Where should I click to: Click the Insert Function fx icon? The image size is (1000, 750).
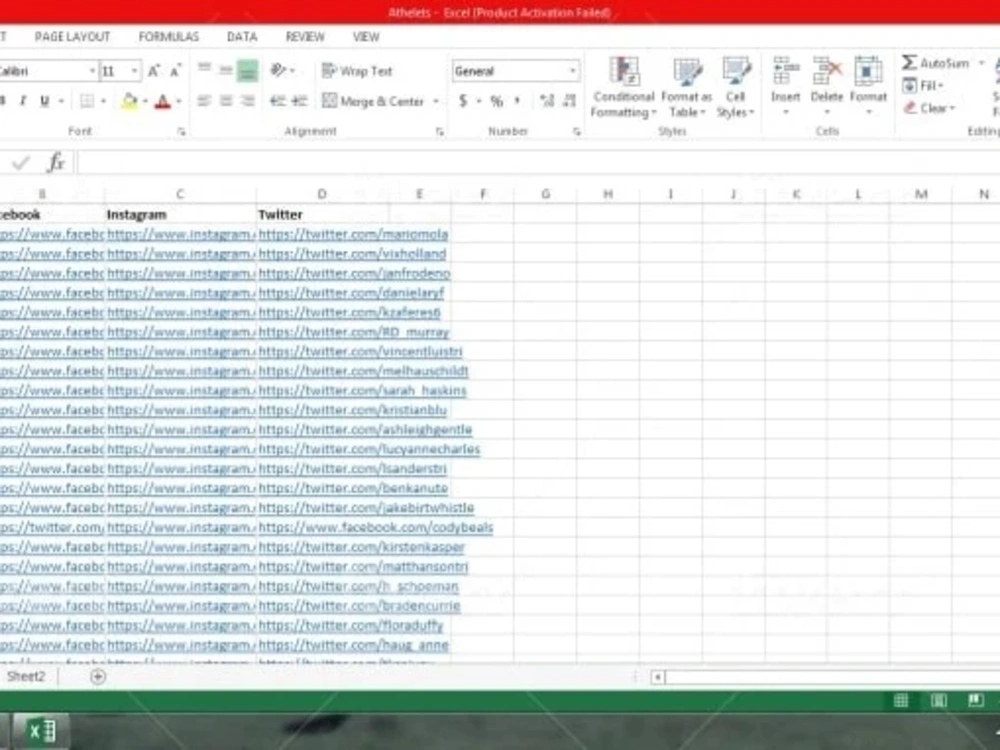(x=56, y=163)
